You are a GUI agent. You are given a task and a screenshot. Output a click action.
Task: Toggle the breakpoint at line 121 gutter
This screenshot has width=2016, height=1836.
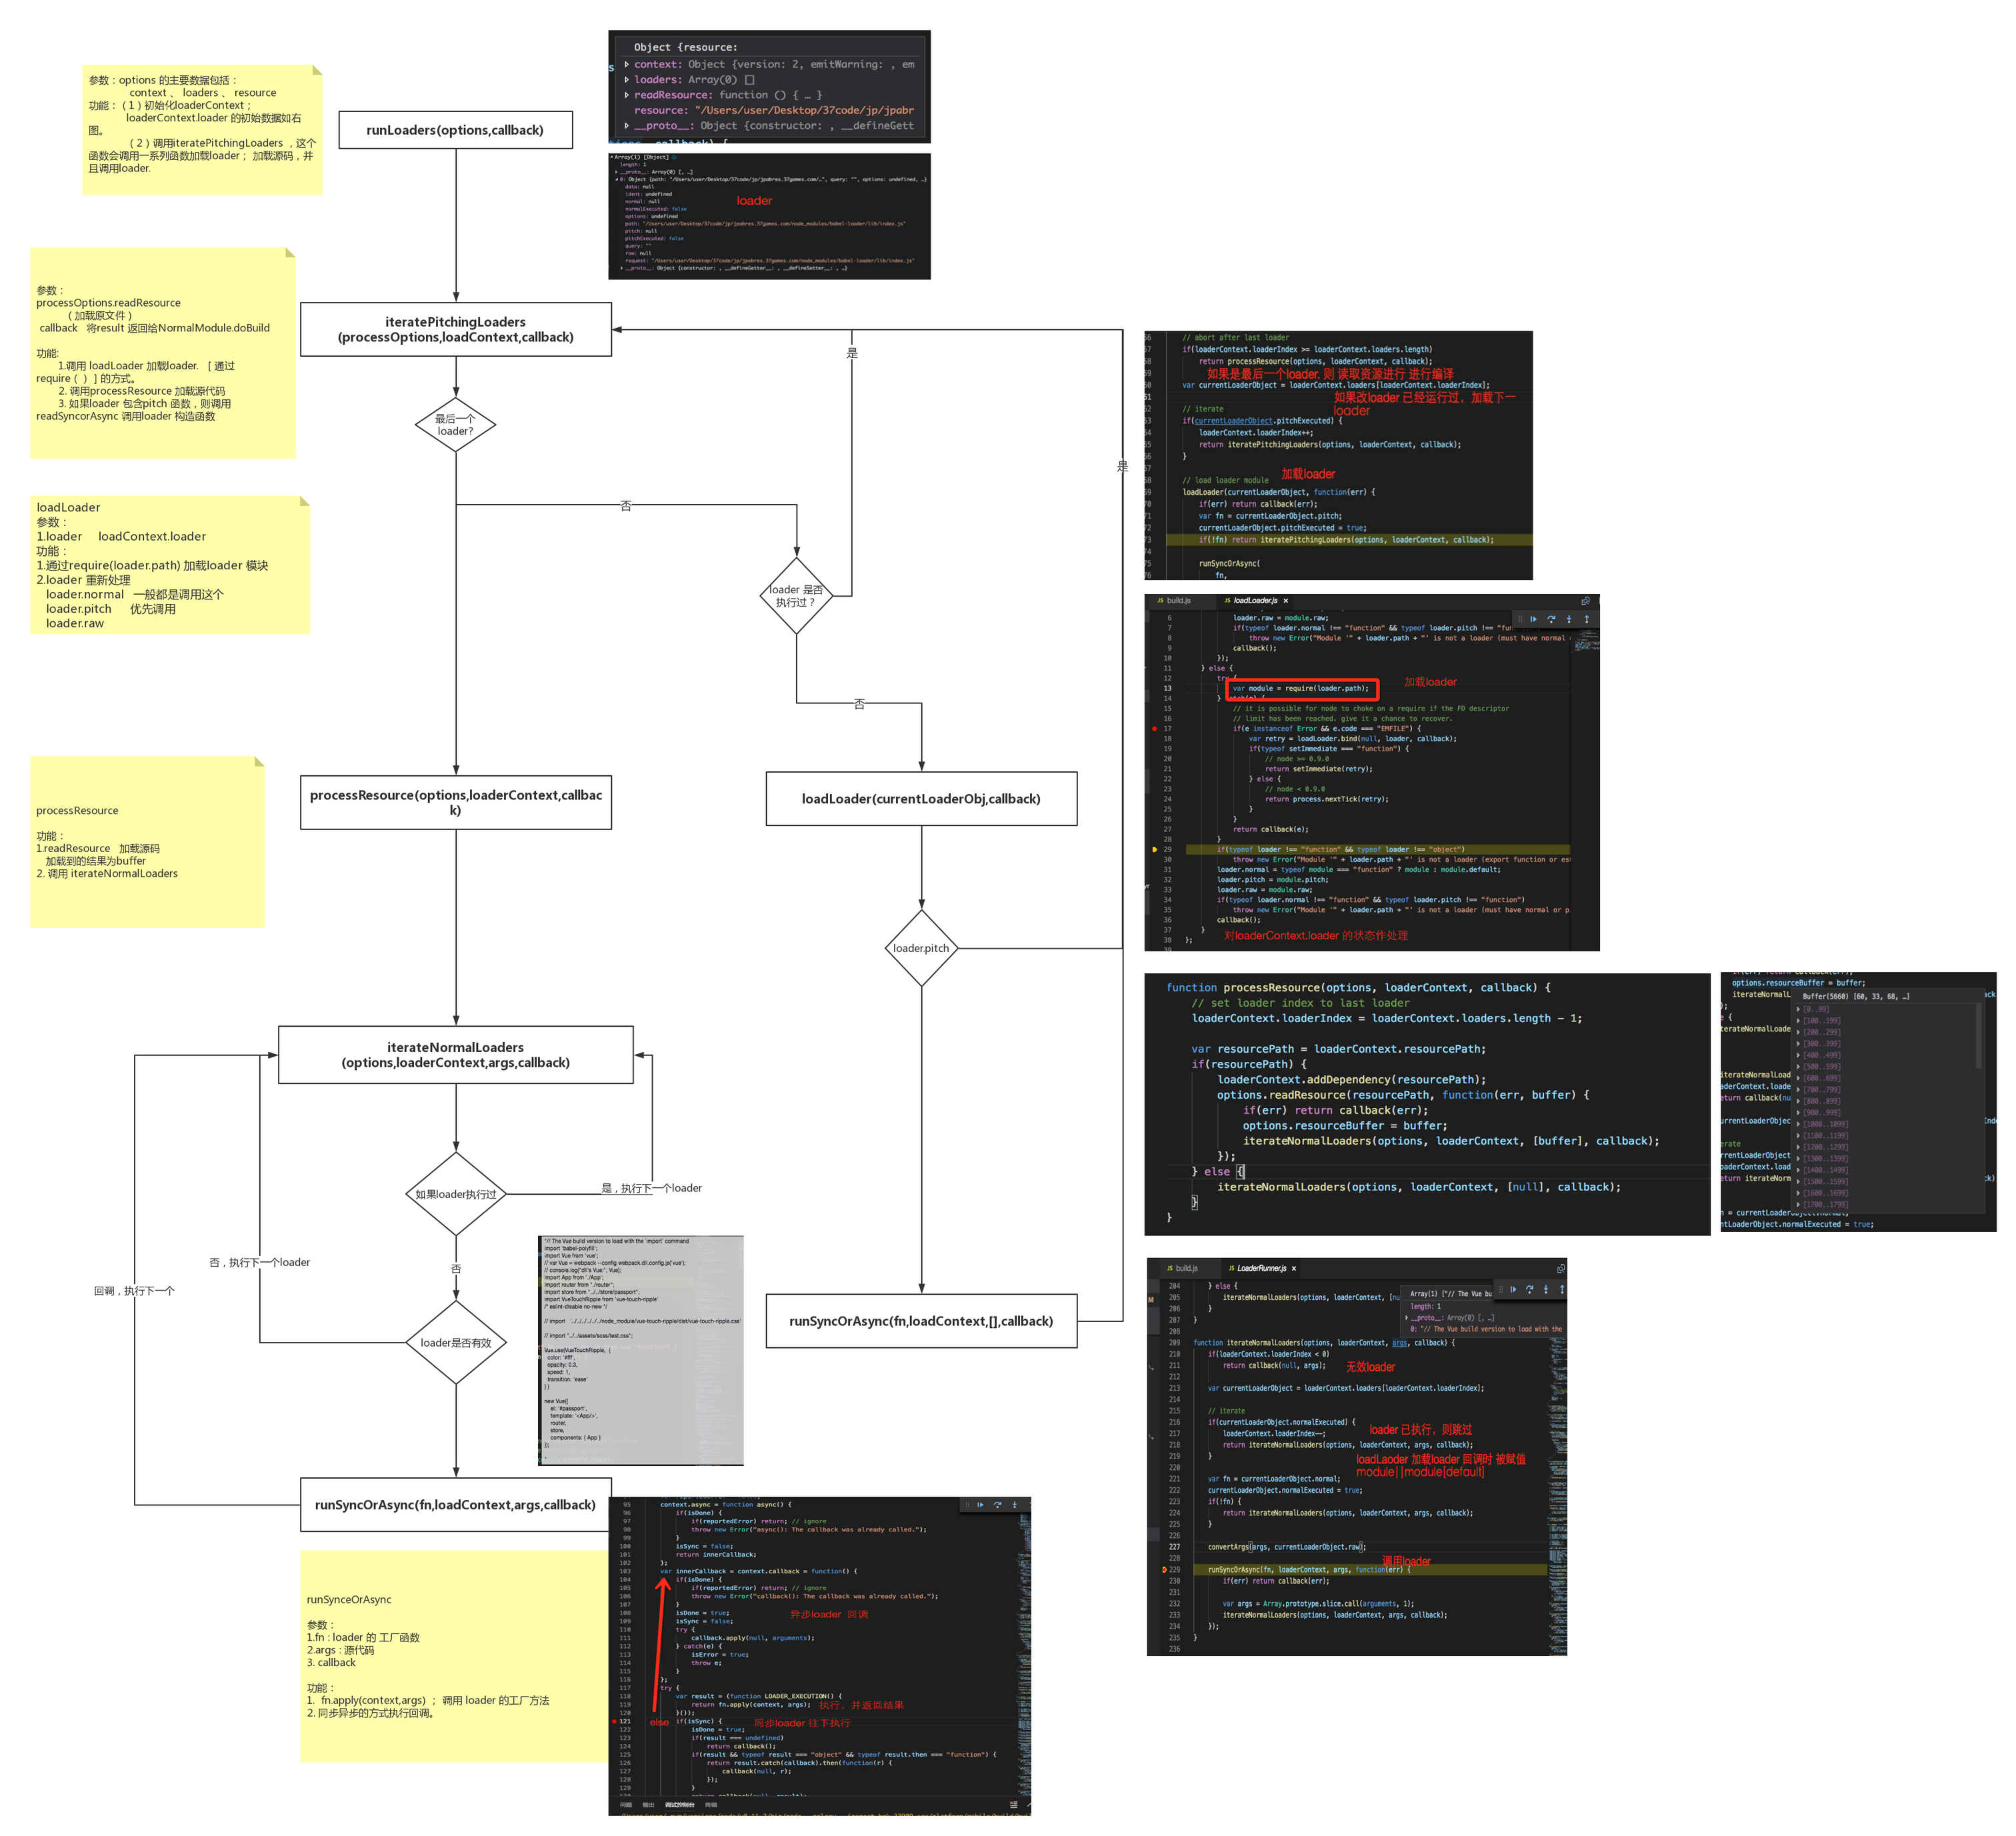click(x=614, y=1721)
